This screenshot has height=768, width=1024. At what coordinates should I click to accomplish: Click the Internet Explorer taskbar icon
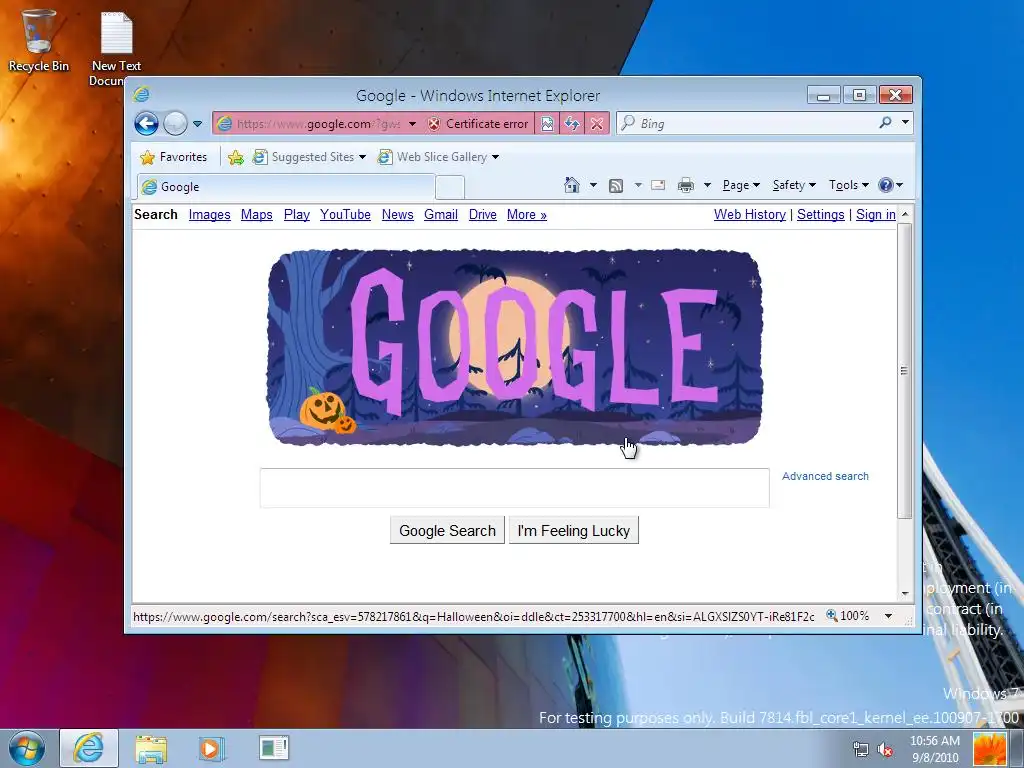click(89, 748)
